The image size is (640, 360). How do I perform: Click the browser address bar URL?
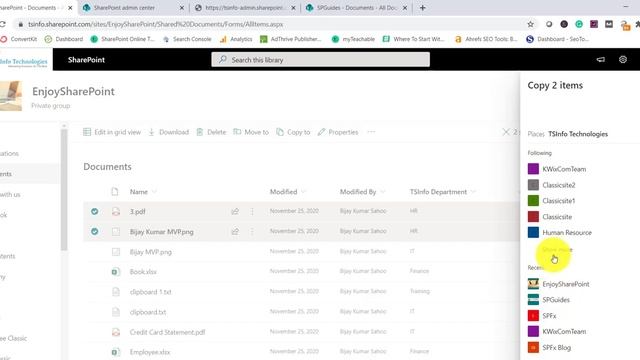tap(156, 24)
